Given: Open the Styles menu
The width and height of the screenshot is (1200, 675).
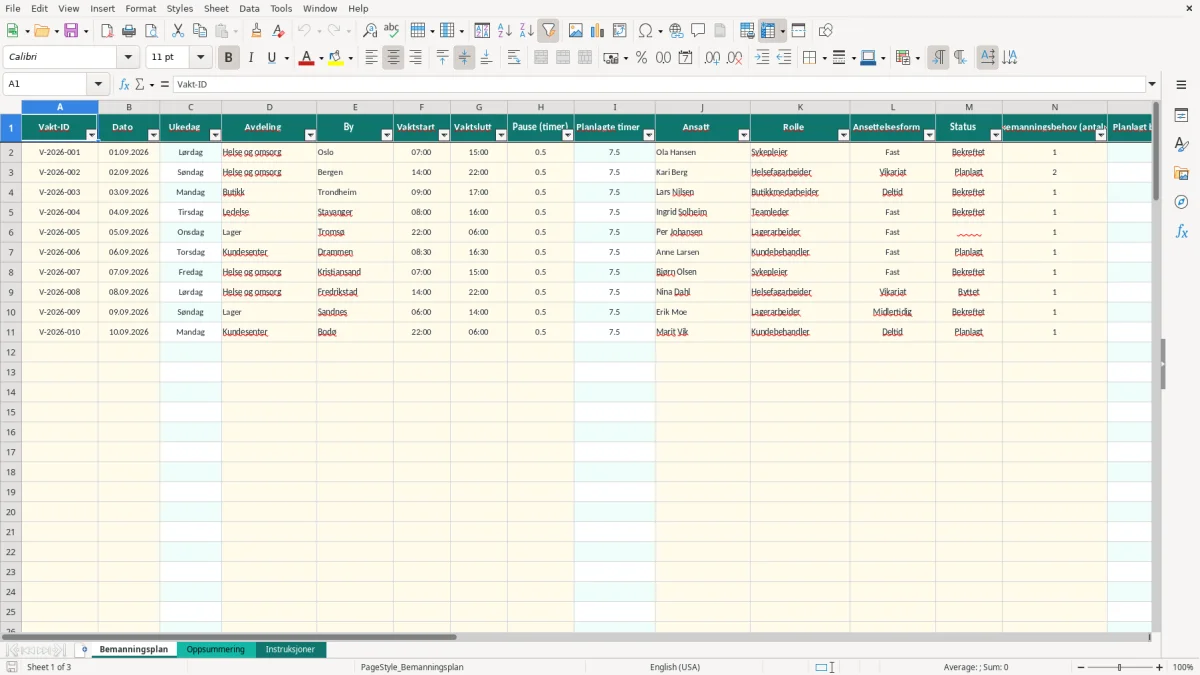Looking at the screenshot, I should (180, 8).
